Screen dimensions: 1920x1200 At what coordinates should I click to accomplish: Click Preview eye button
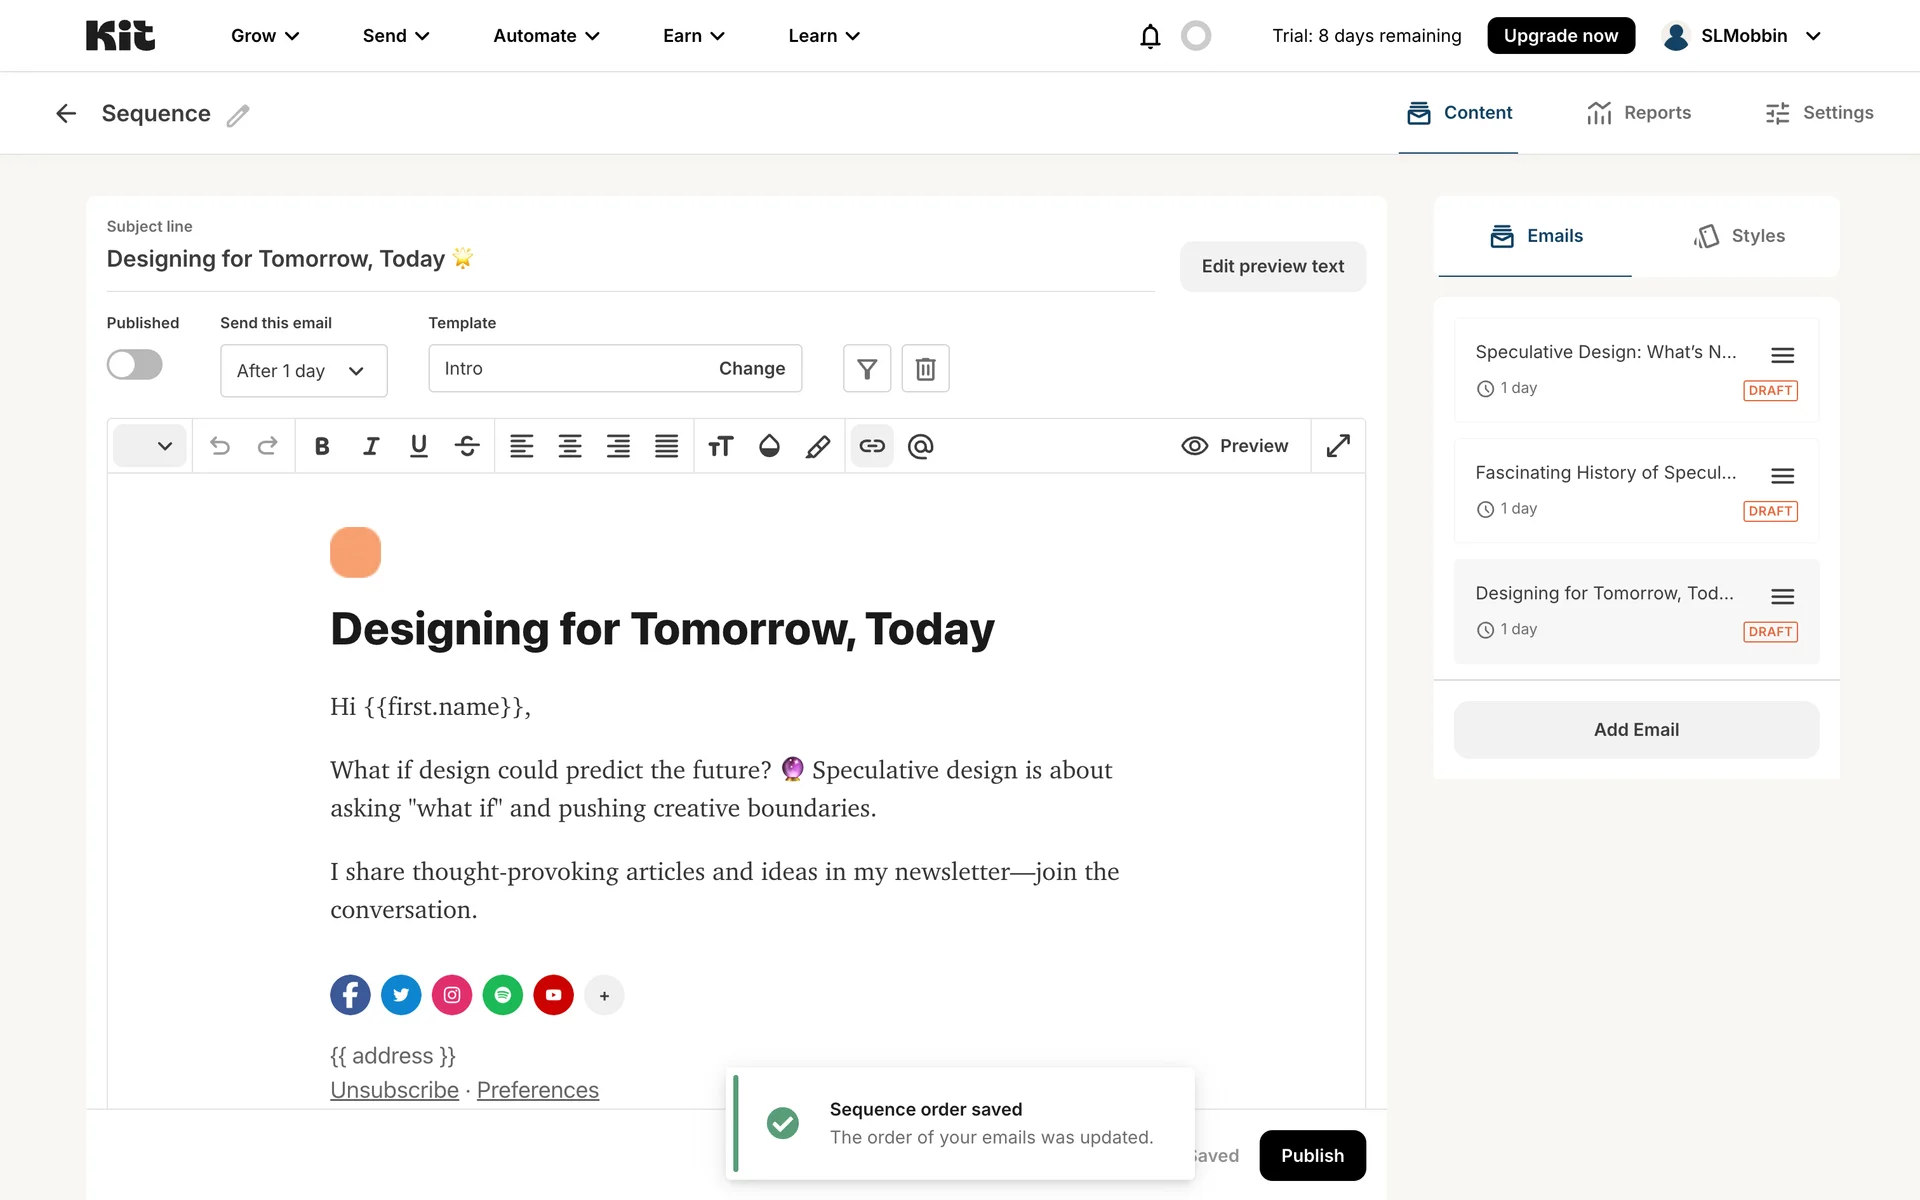[1235, 446]
